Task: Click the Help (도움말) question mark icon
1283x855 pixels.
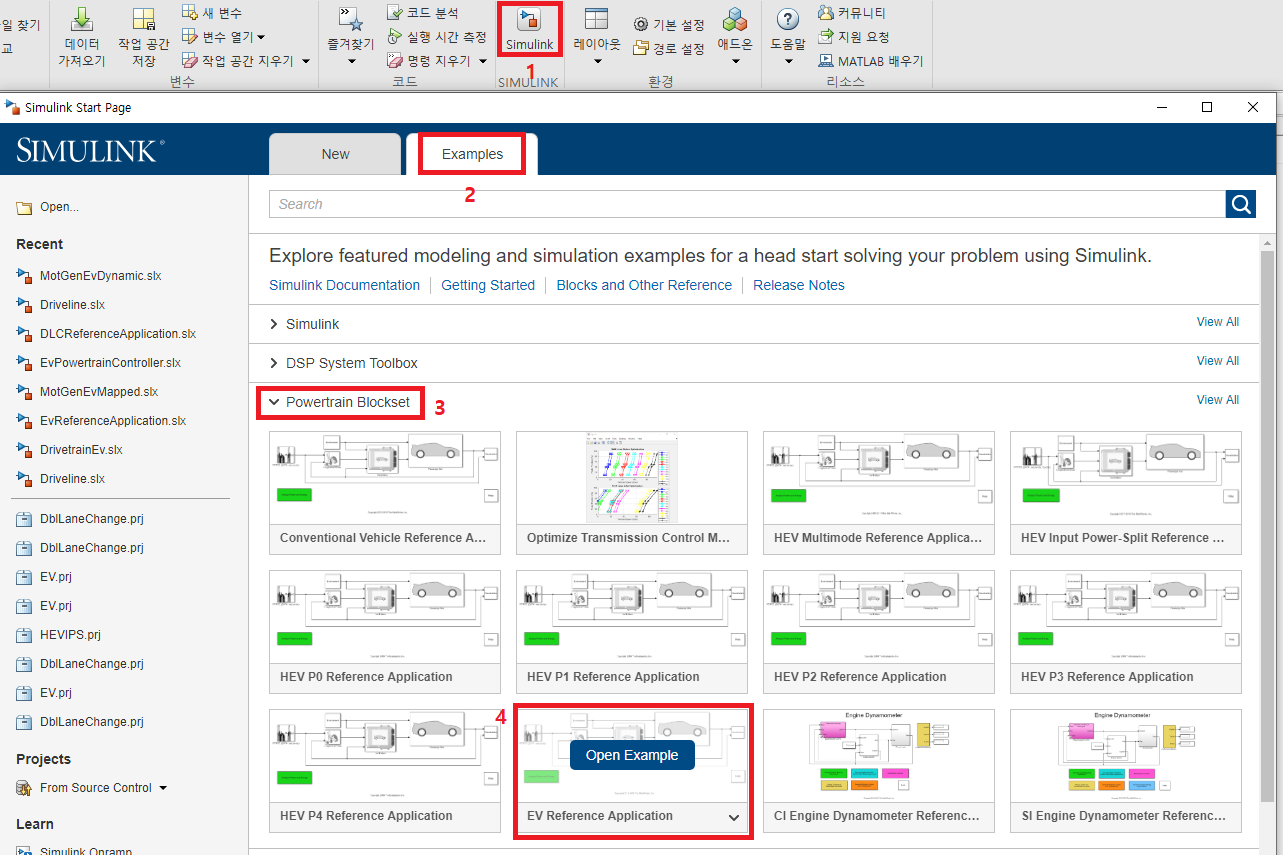Action: 788,19
